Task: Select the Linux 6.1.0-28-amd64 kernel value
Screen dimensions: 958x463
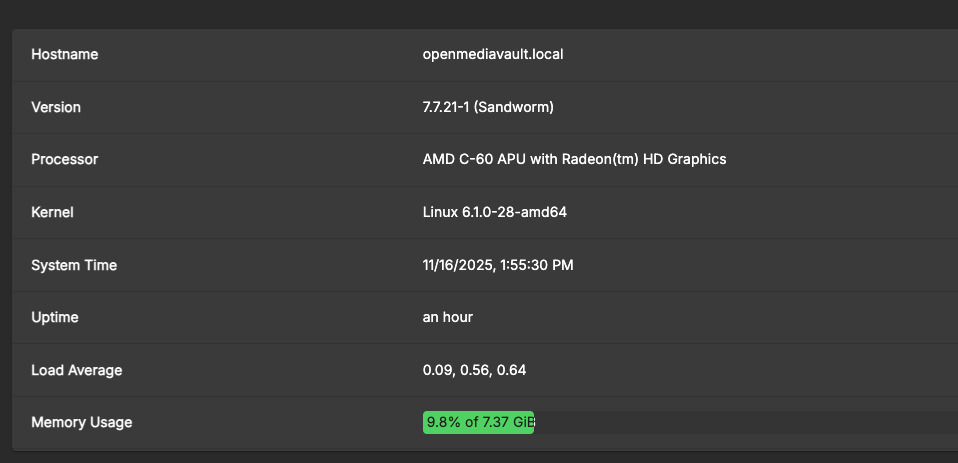Action: click(x=496, y=212)
